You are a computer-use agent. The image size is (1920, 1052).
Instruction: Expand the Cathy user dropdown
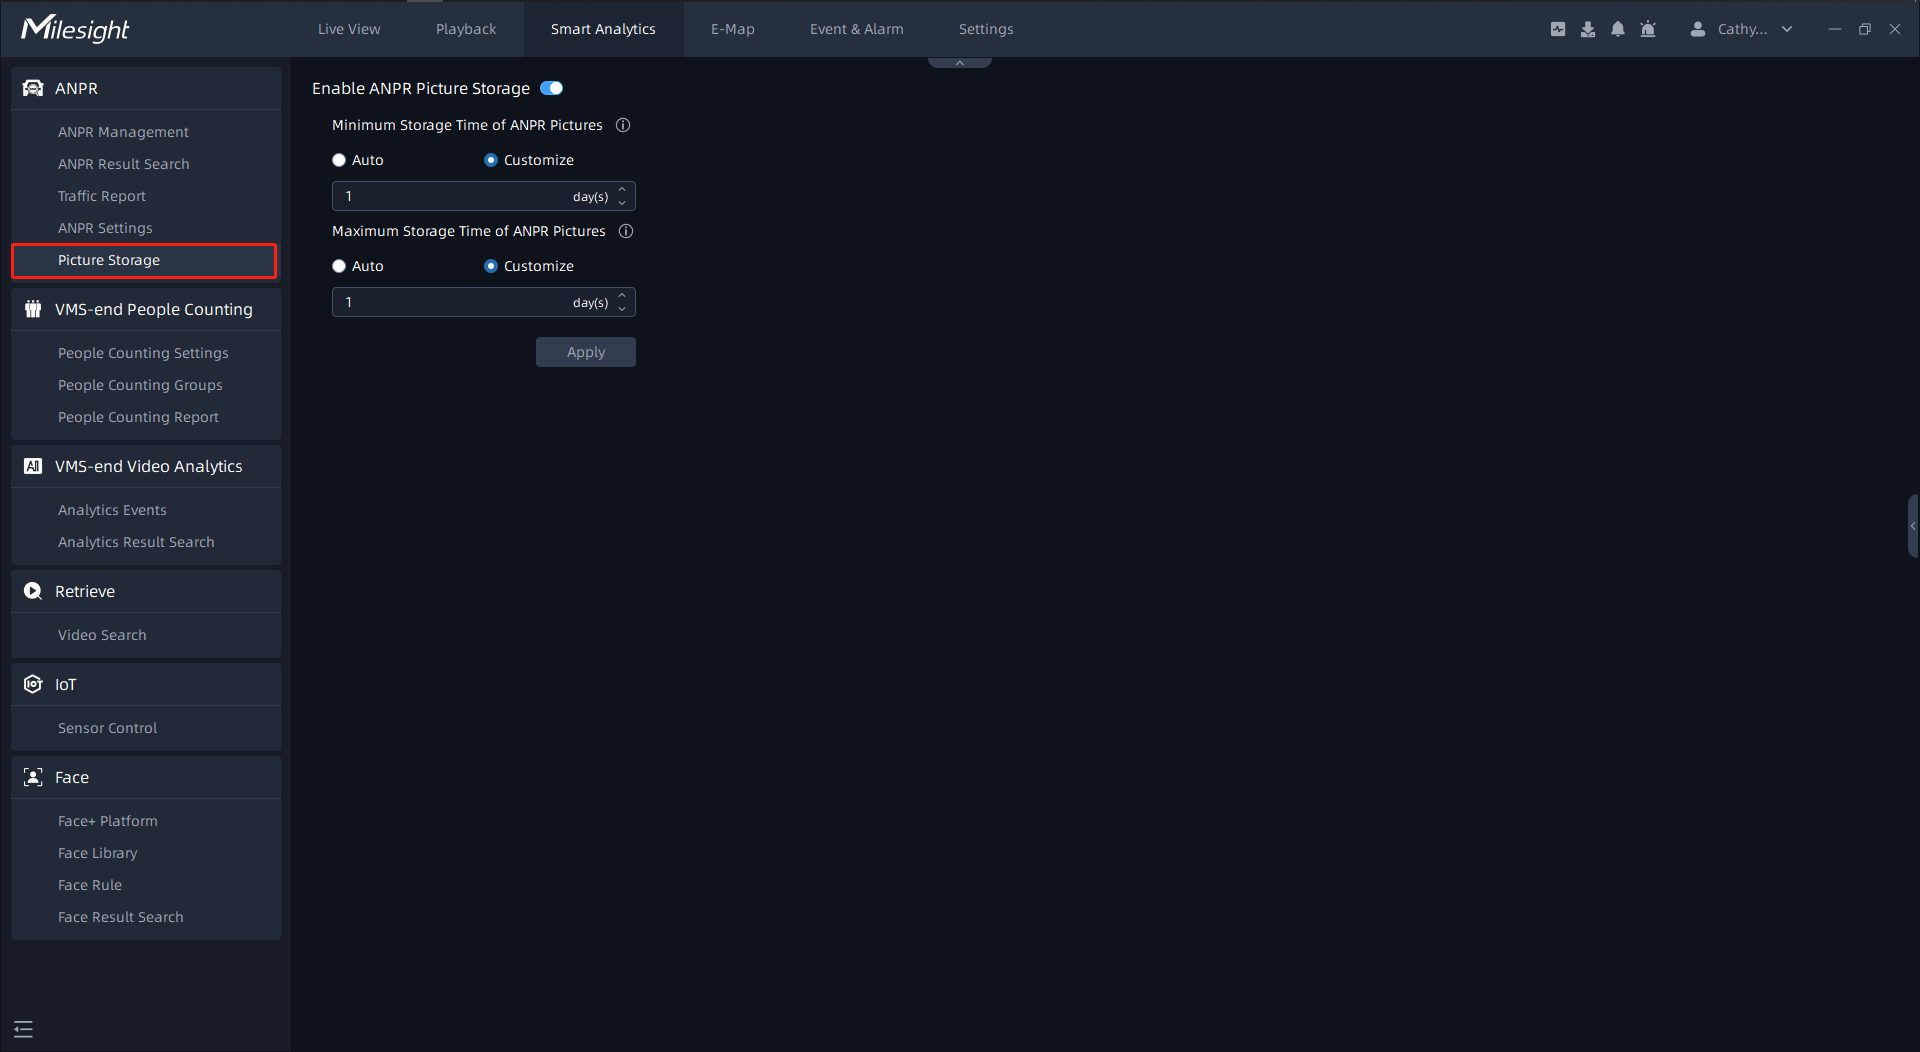coord(1787,29)
